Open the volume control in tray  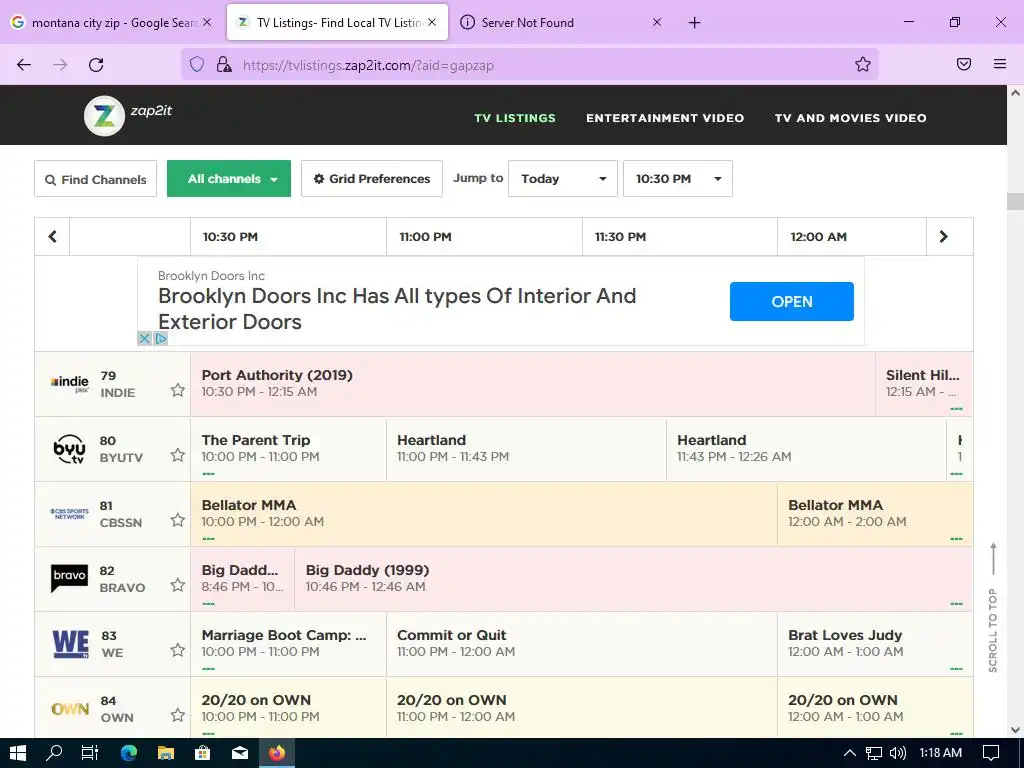pos(898,753)
